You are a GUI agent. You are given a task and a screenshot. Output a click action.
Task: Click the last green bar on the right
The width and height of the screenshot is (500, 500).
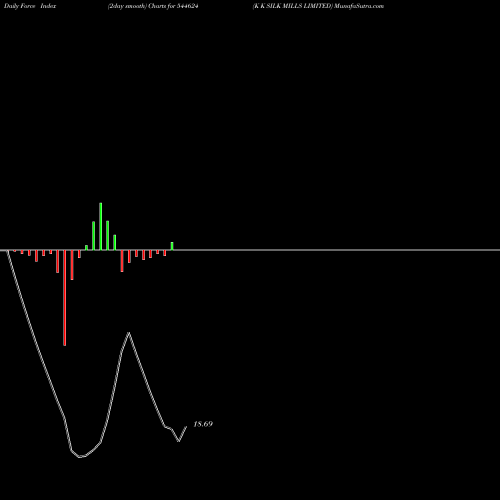(172, 246)
